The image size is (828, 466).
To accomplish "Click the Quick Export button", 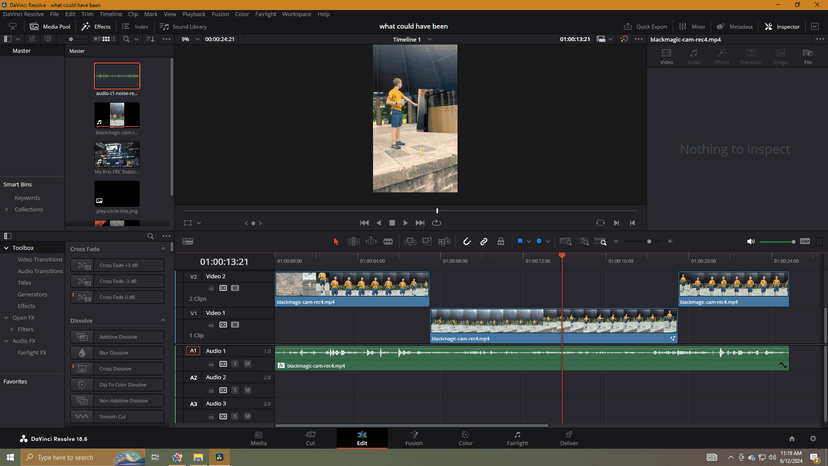I will [646, 27].
